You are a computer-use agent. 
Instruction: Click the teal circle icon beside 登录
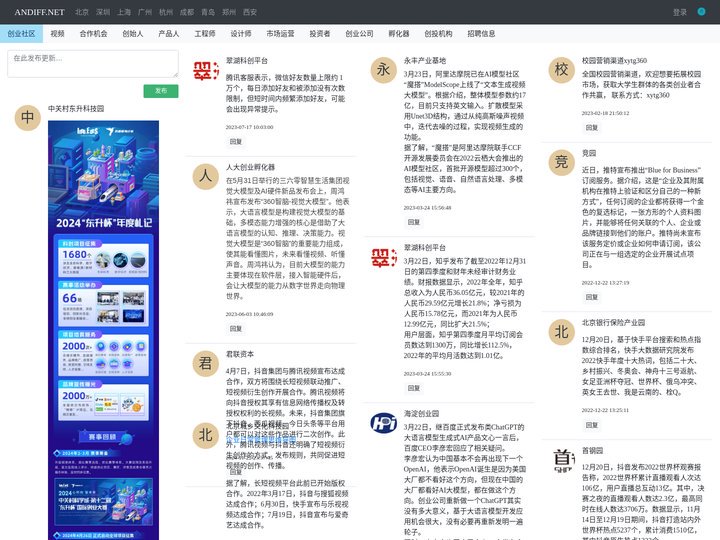pos(701,12)
